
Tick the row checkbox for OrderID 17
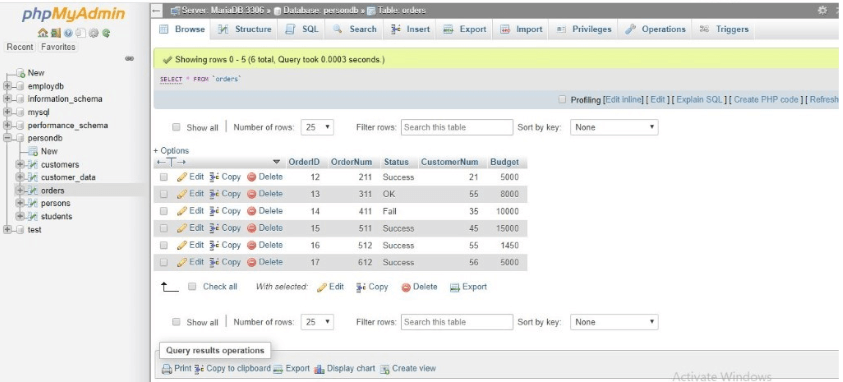pos(164,262)
